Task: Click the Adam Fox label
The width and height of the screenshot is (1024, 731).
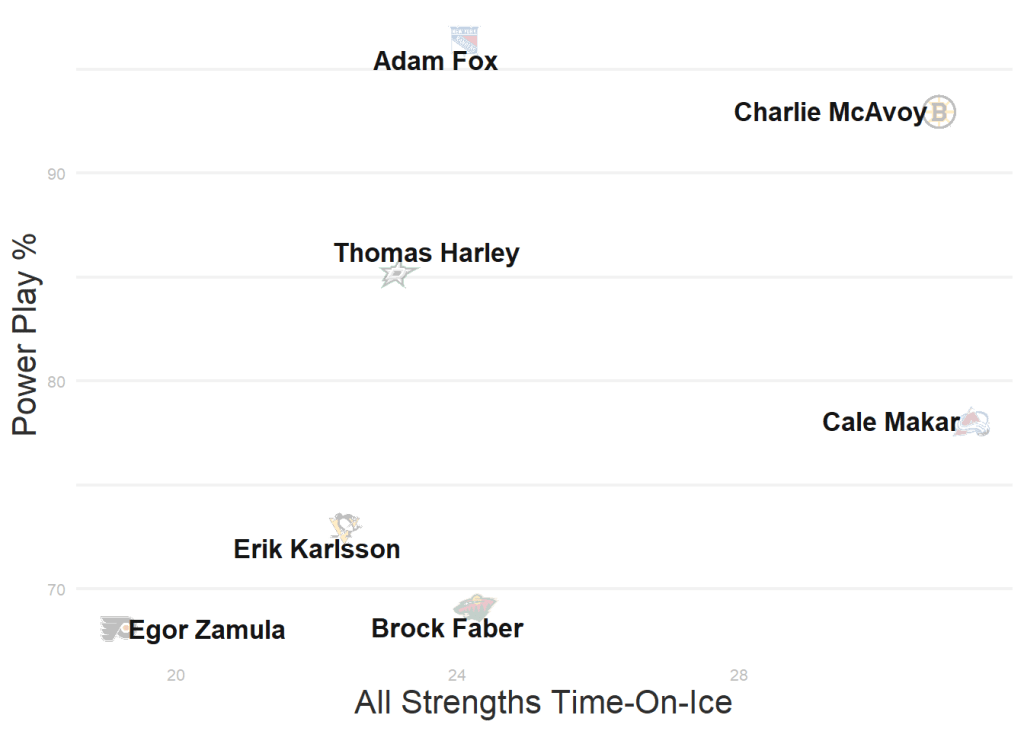Action: click(435, 62)
